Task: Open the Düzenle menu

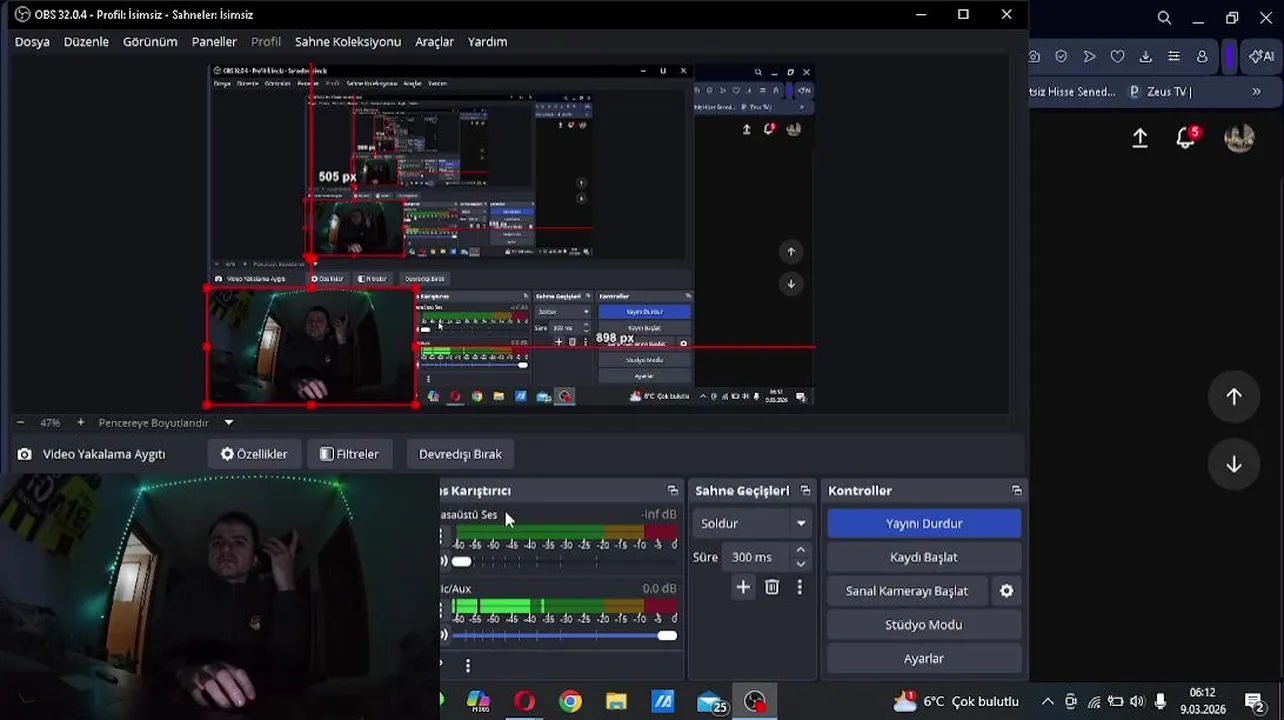Action: point(86,42)
